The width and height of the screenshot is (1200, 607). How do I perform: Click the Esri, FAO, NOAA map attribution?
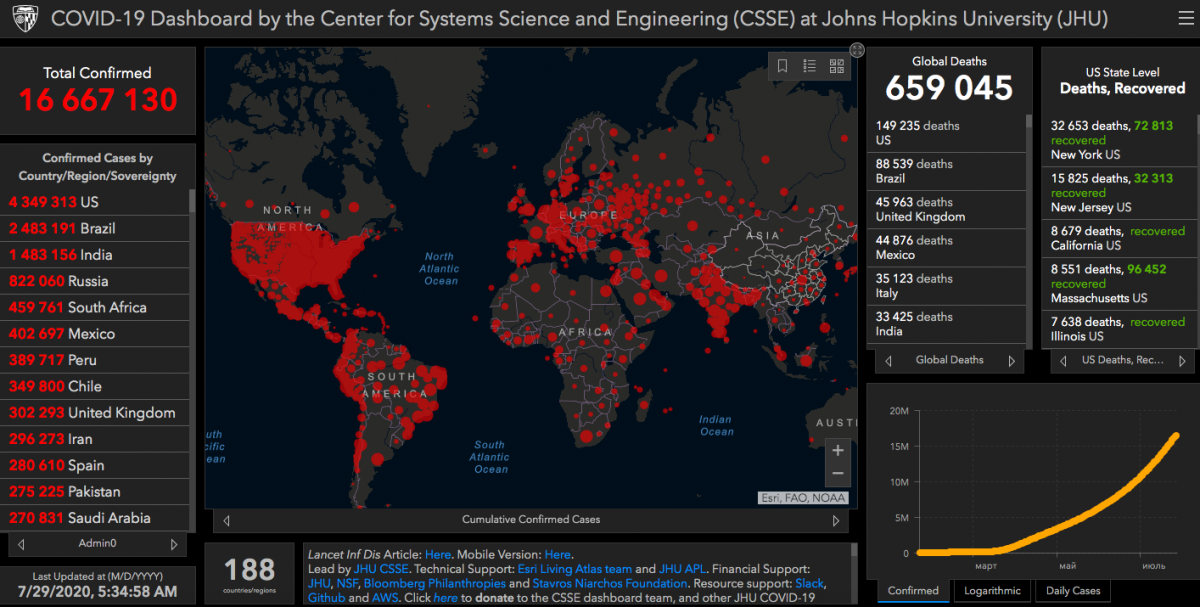pyautogui.click(x=802, y=498)
